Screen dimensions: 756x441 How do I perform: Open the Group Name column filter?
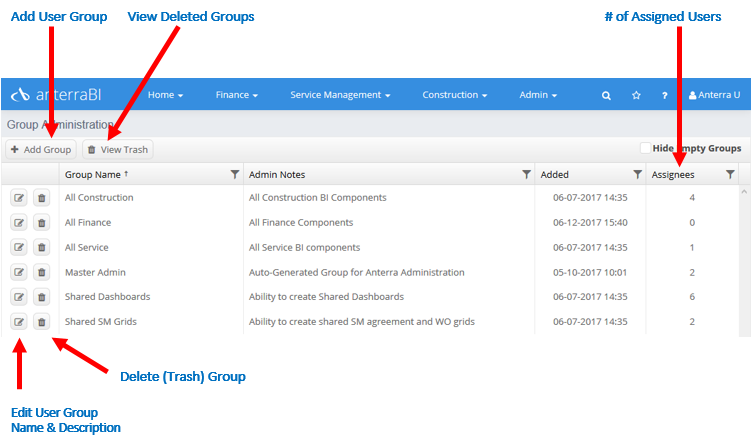pyautogui.click(x=235, y=174)
